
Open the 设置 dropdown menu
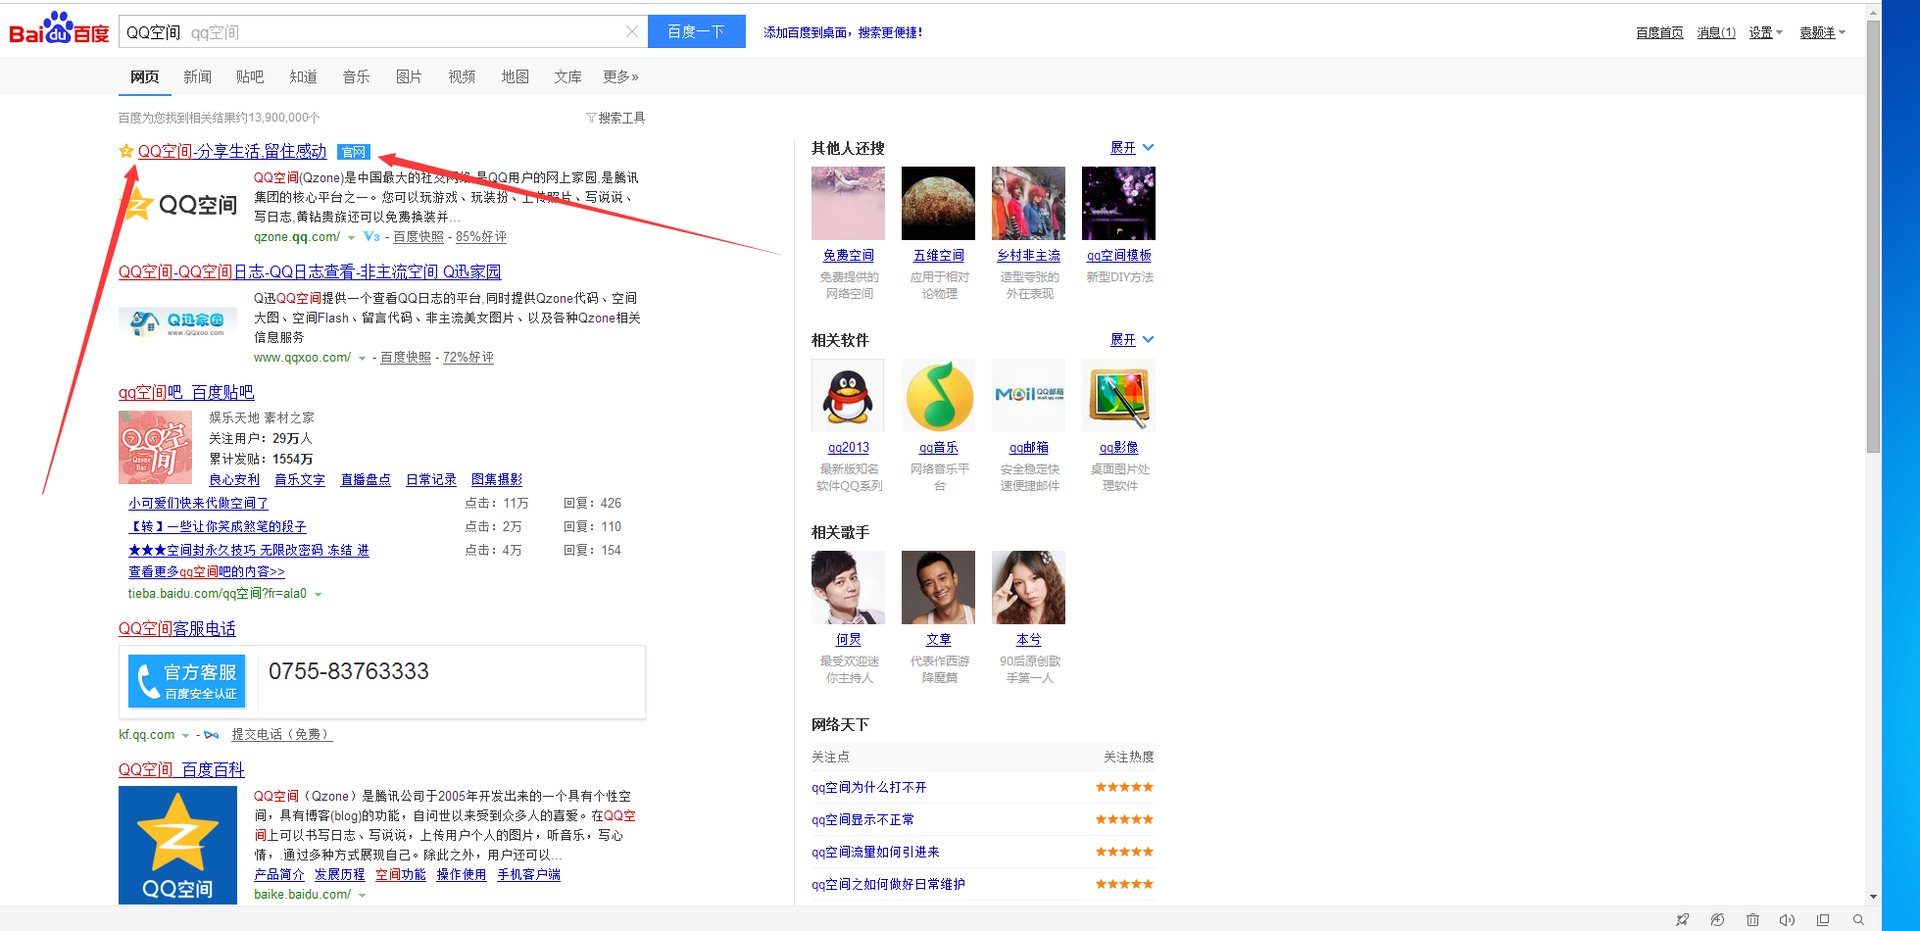[x=1765, y=33]
